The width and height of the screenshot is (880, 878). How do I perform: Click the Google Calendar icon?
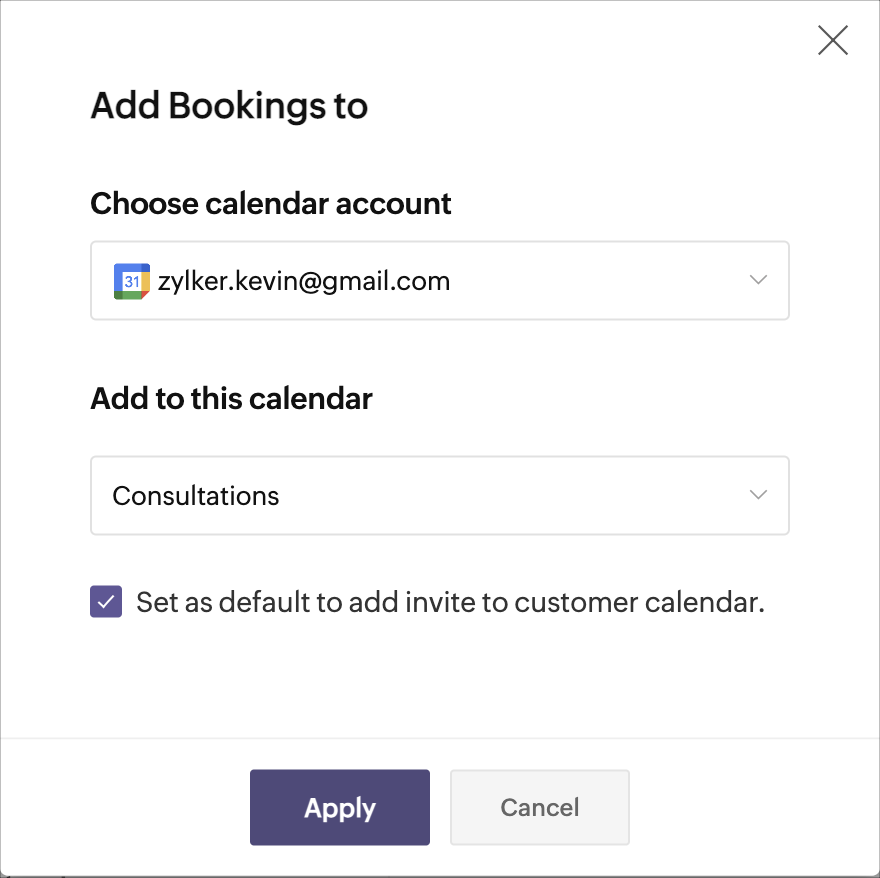pyautogui.click(x=131, y=282)
